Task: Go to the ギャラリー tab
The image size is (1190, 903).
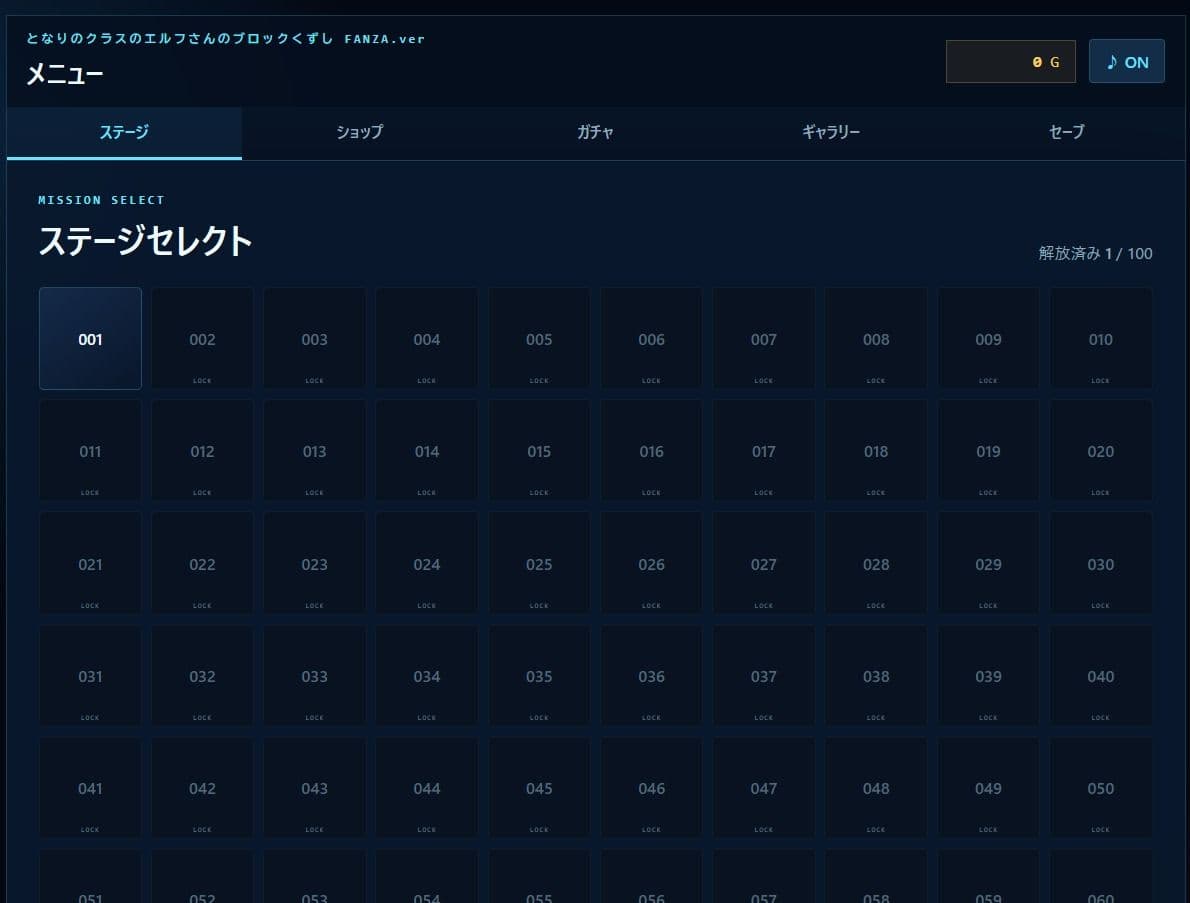Action: point(831,133)
